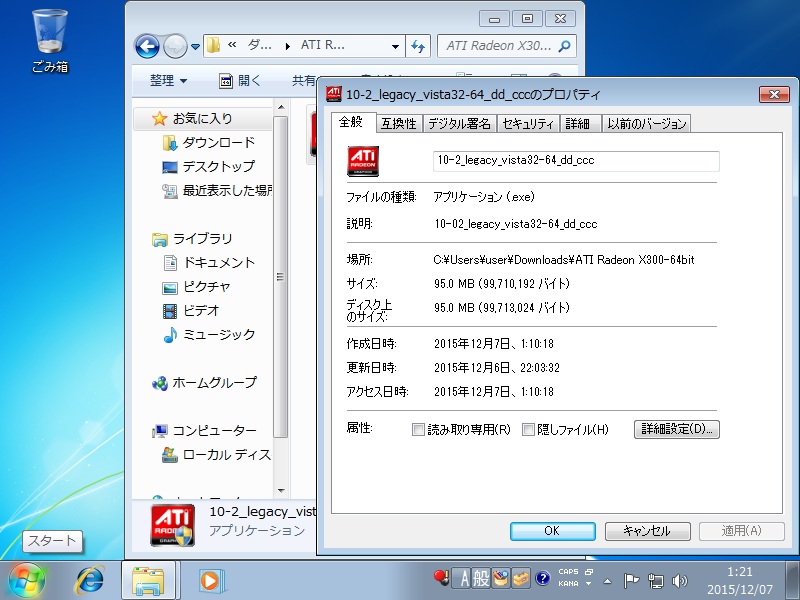Image resolution: width=800 pixels, height=600 pixels.
Task: Open 最近表示した場所 in favorites
Action: click(217, 190)
